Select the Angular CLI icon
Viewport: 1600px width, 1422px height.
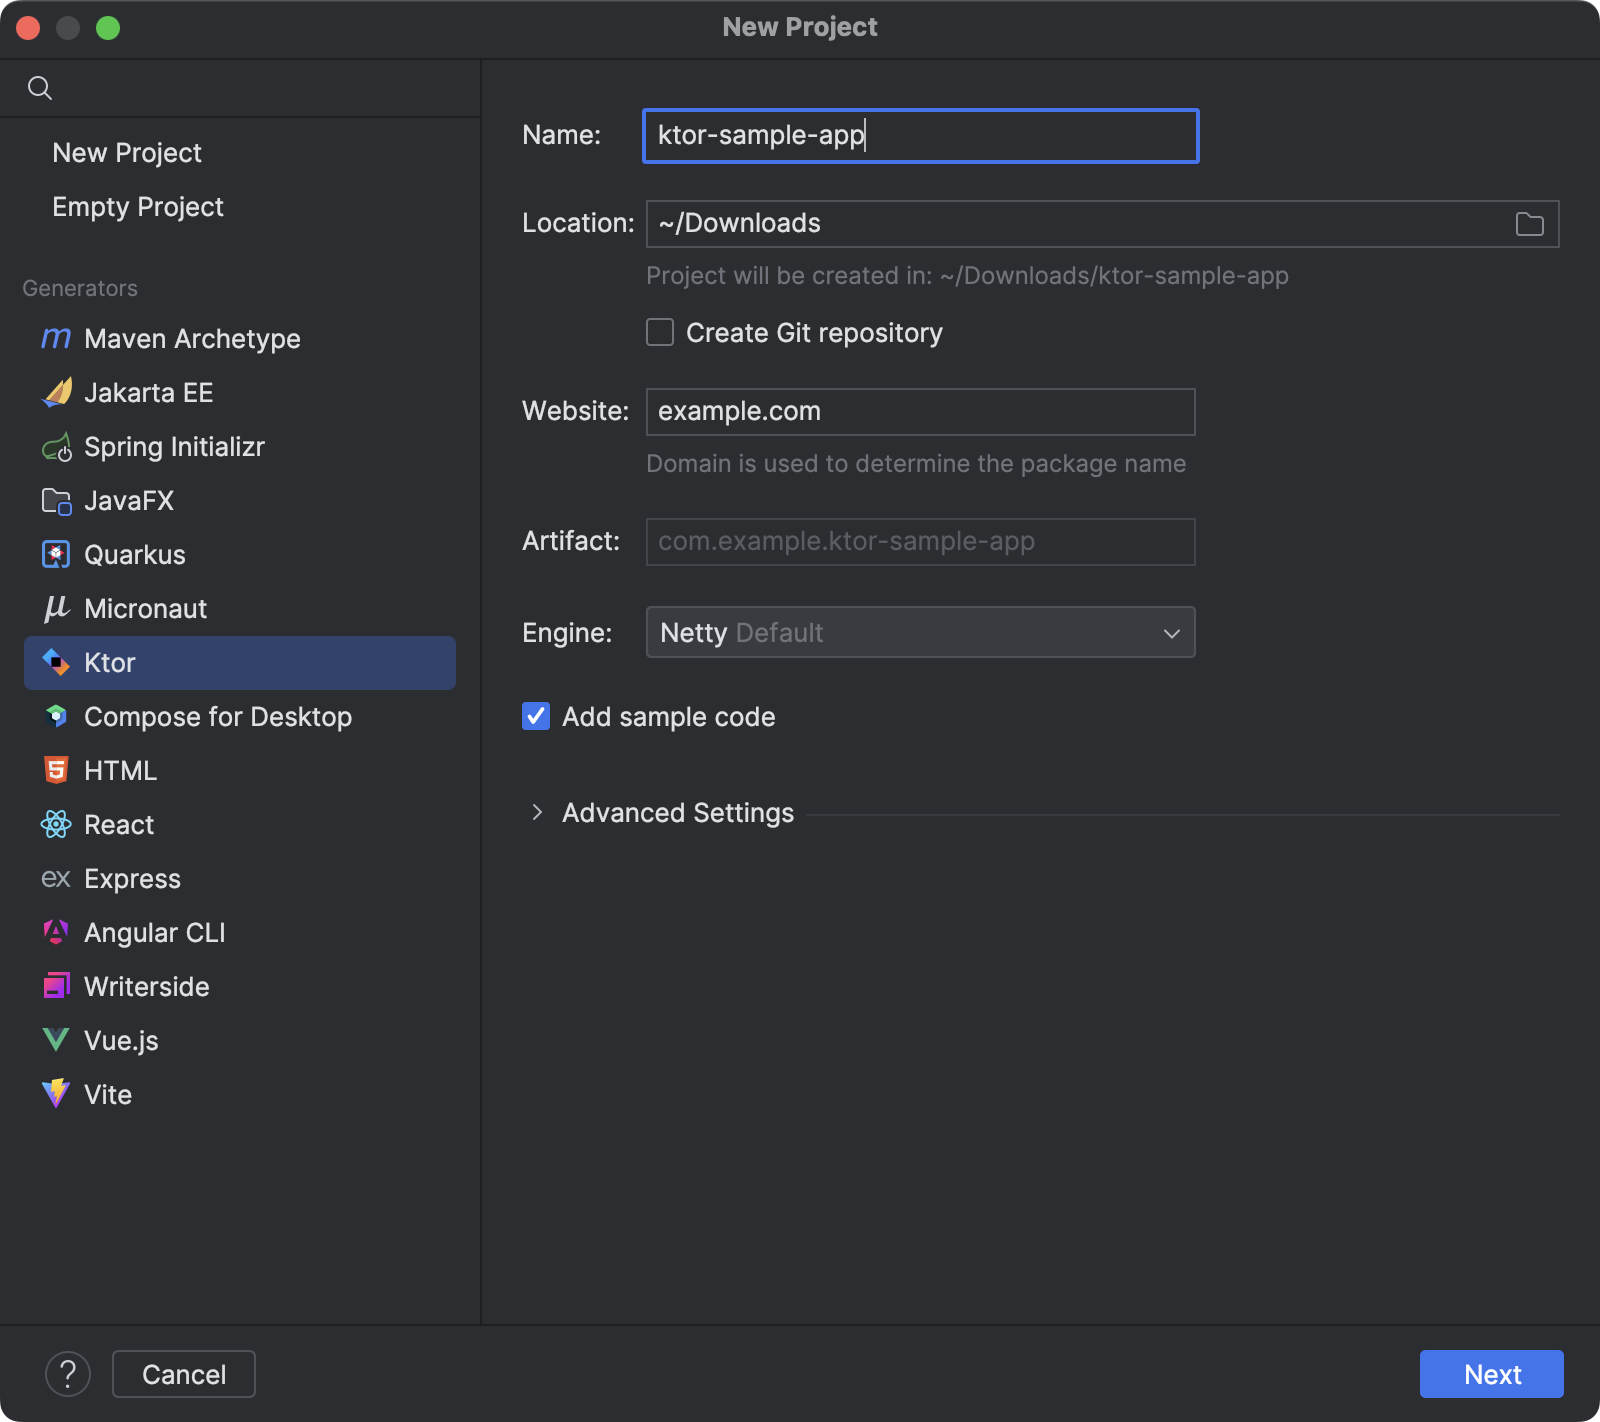click(56, 933)
